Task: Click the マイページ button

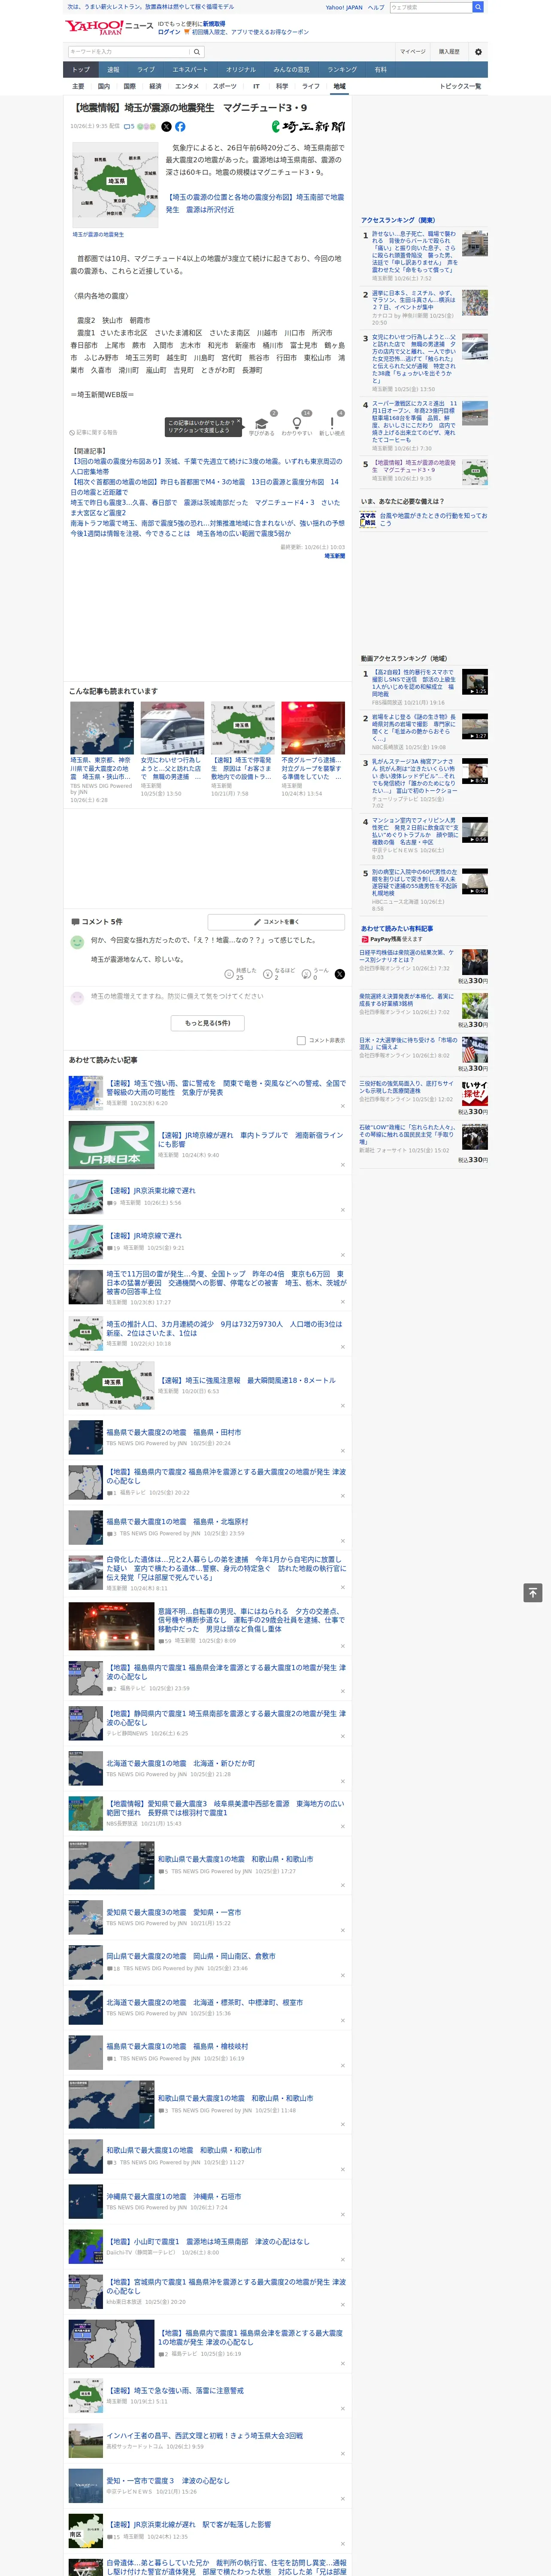Action: [x=413, y=52]
